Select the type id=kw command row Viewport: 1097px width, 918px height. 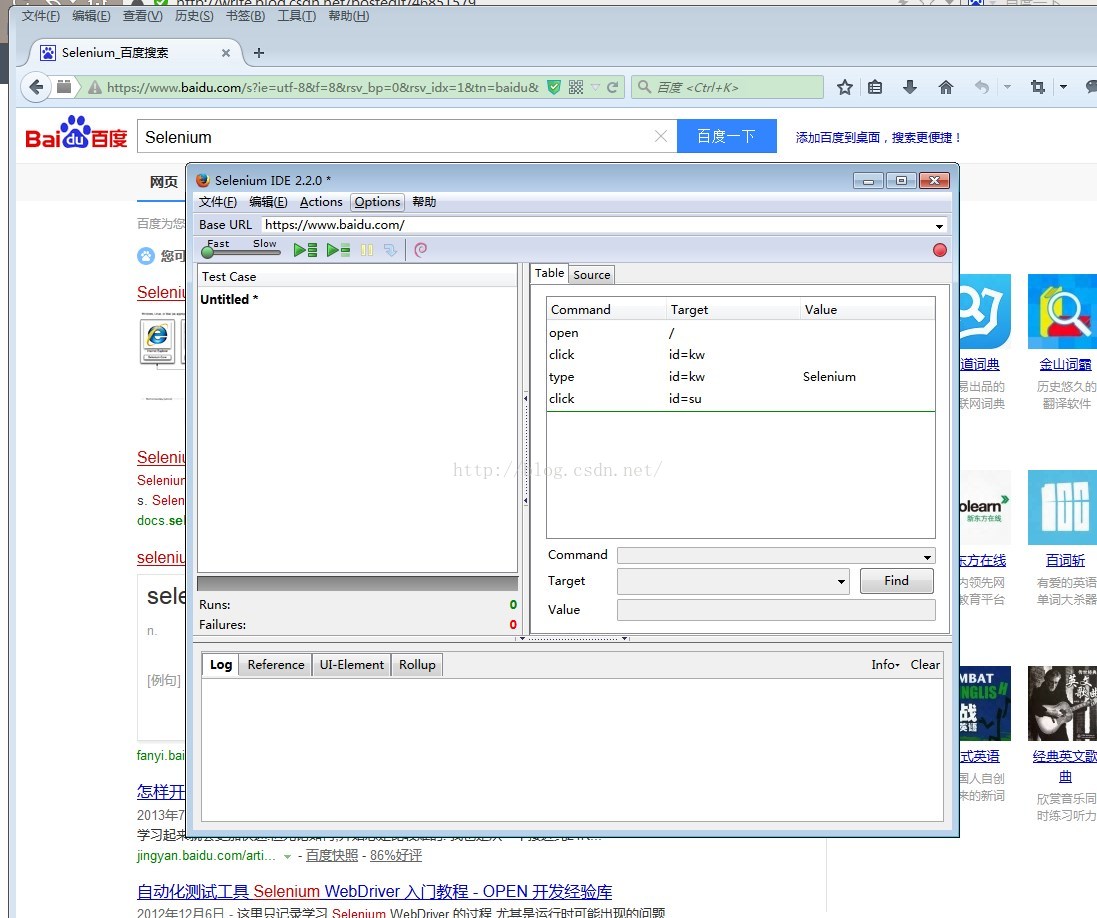click(740, 377)
